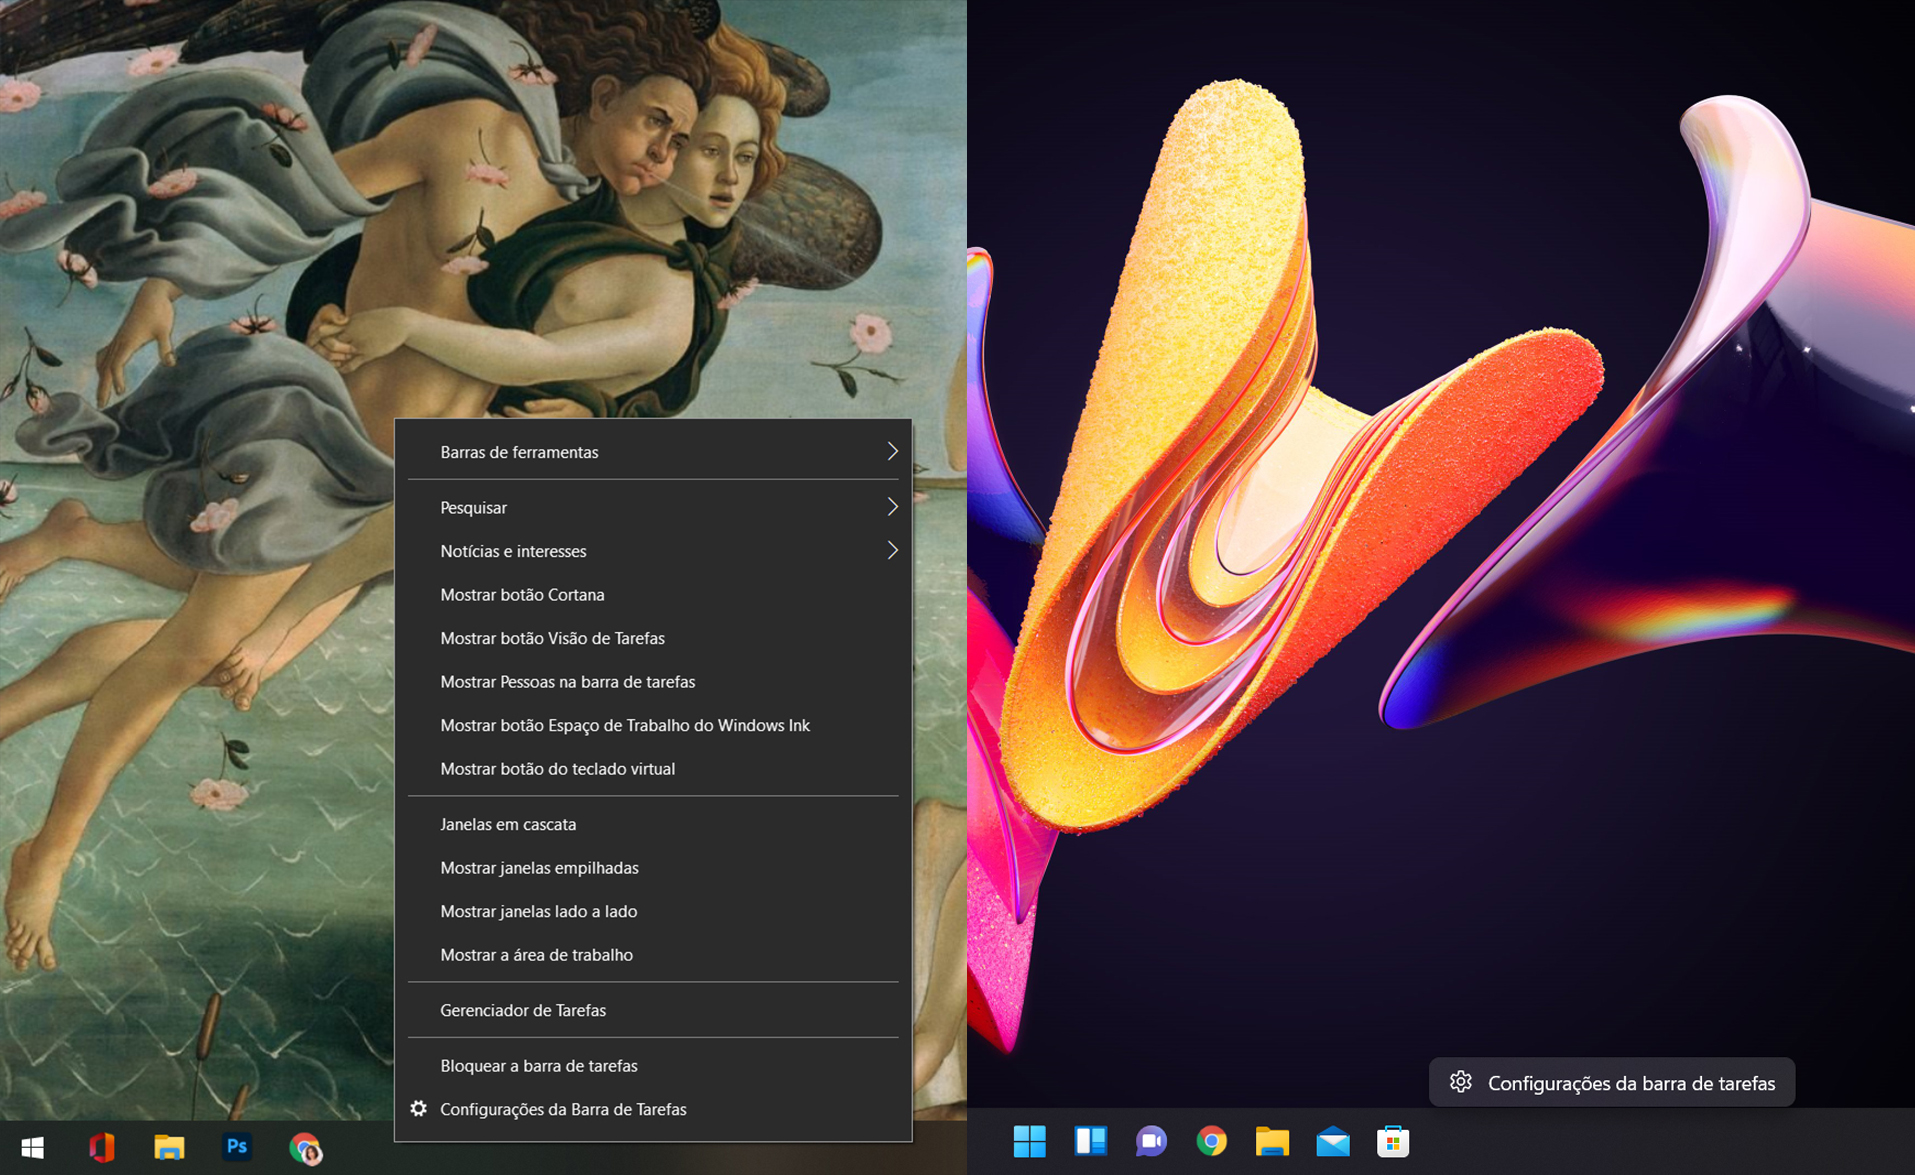Open File Explorer on Windows 11 taskbar
The height and width of the screenshot is (1175, 1915).
1272,1141
